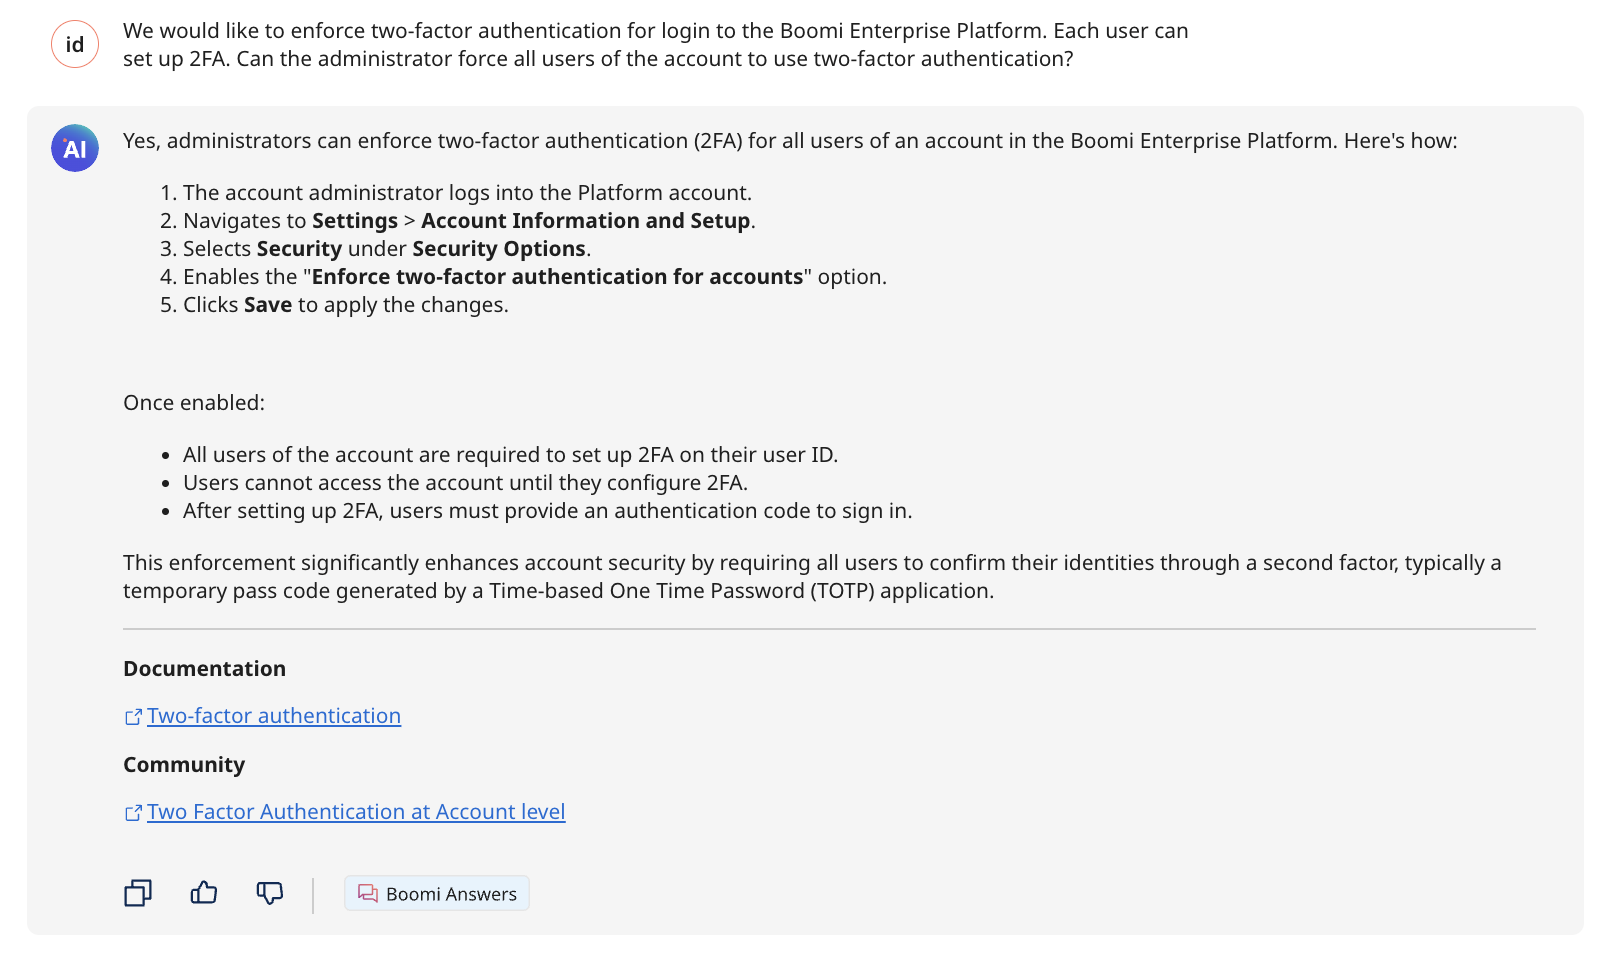The height and width of the screenshot is (954, 1610).
Task: Open the Two-factor authentication documentation link
Action: click(x=274, y=715)
